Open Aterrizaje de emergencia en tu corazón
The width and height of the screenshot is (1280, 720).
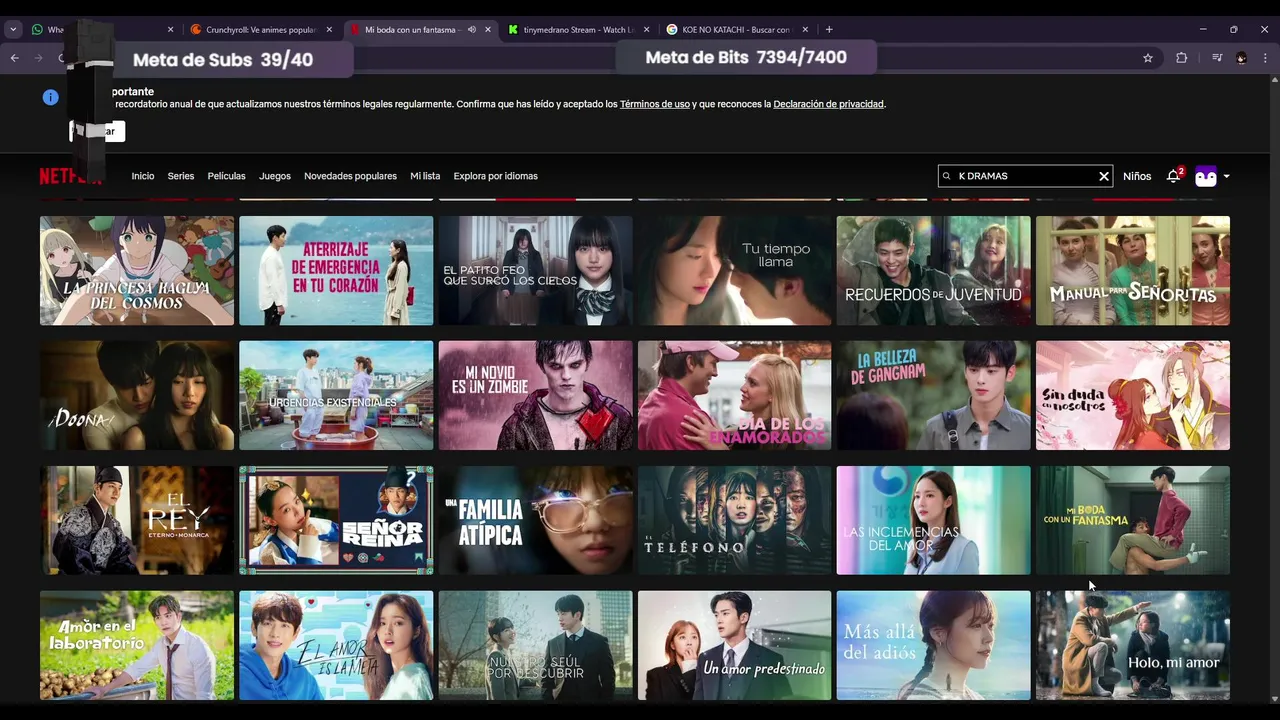336,271
